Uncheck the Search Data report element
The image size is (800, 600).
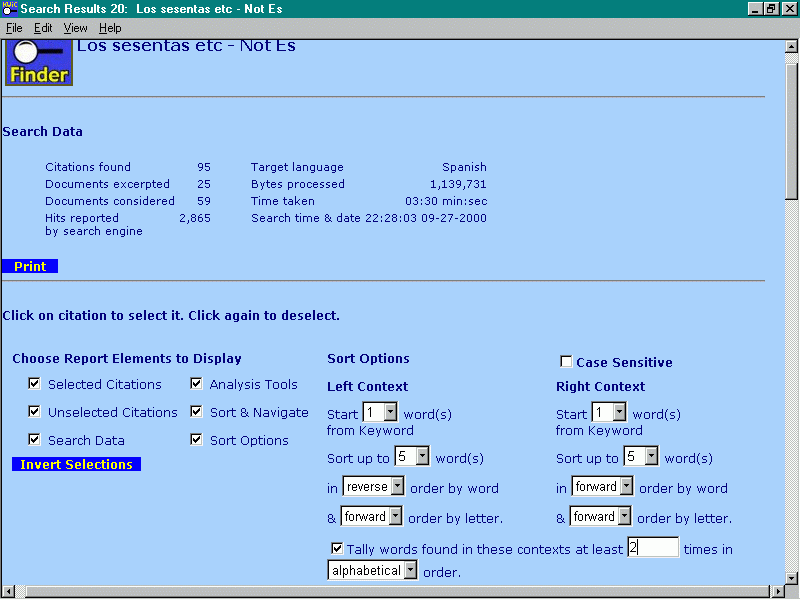(34, 440)
